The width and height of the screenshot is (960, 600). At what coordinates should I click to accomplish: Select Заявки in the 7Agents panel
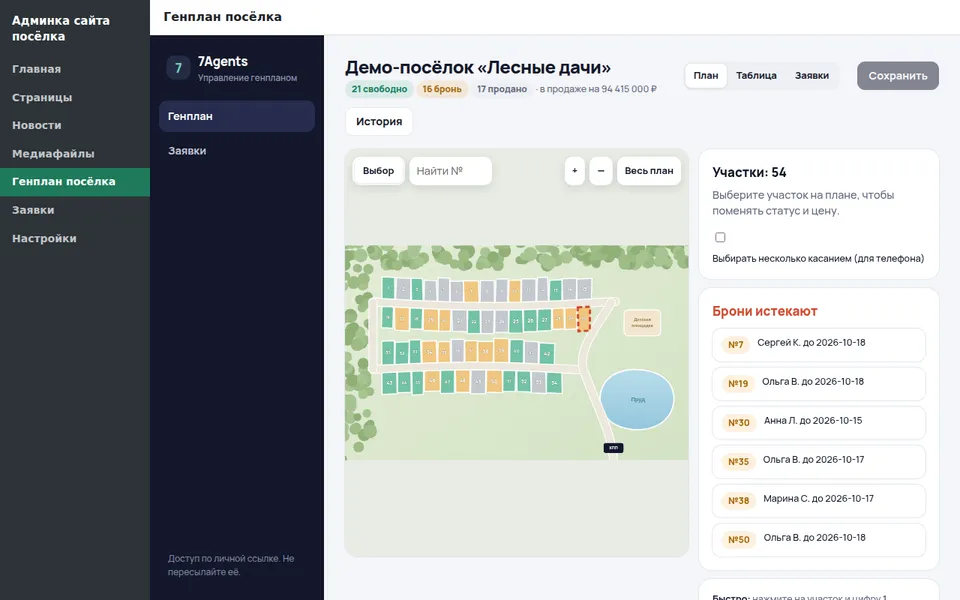tap(237, 151)
